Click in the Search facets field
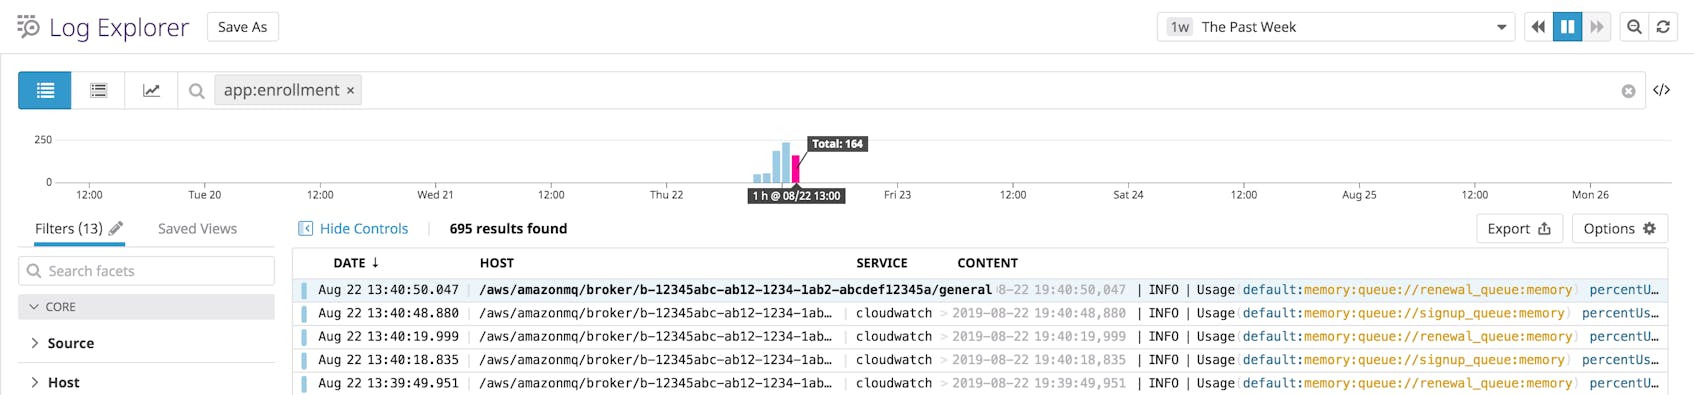The width and height of the screenshot is (1694, 395). (x=146, y=271)
